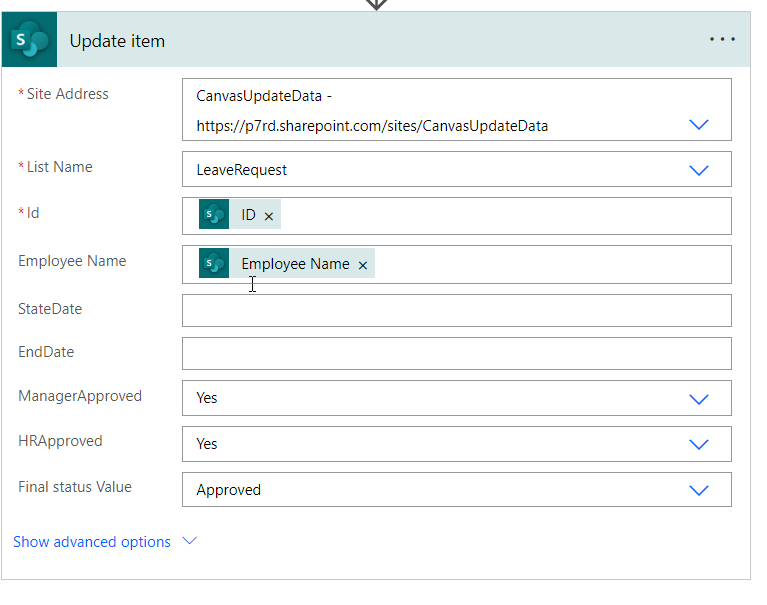Click the SharePoint icon on the ID token
The height and width of the screenshot is (605, 767).
pos(214,214)
